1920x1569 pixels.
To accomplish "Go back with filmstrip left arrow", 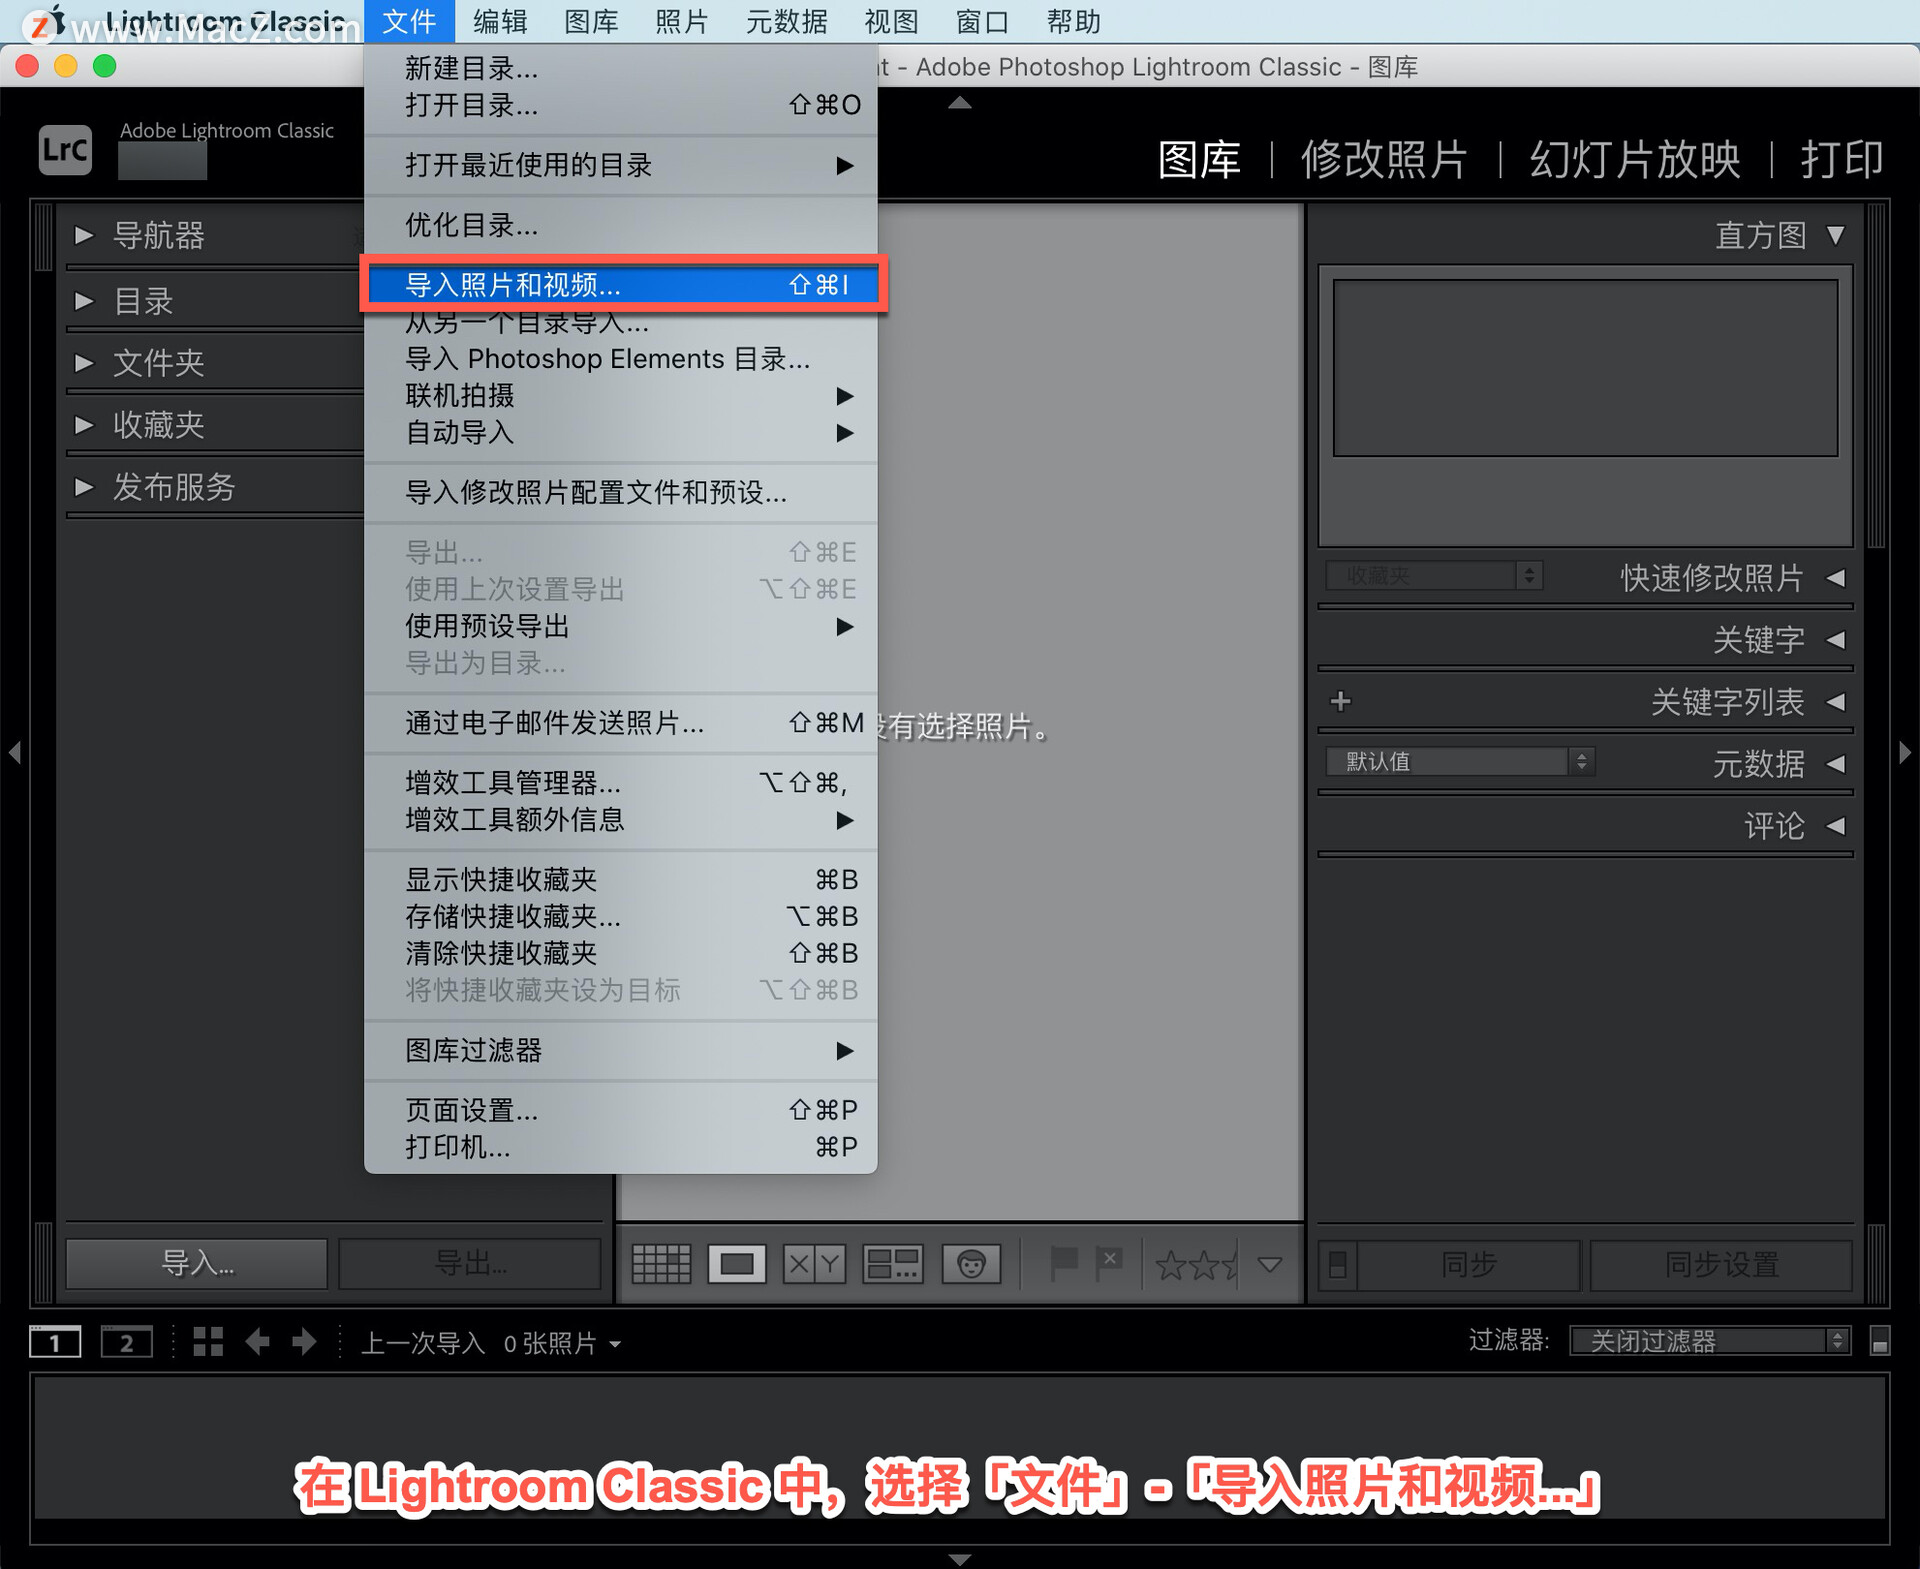I will (x=258, y=1342).
